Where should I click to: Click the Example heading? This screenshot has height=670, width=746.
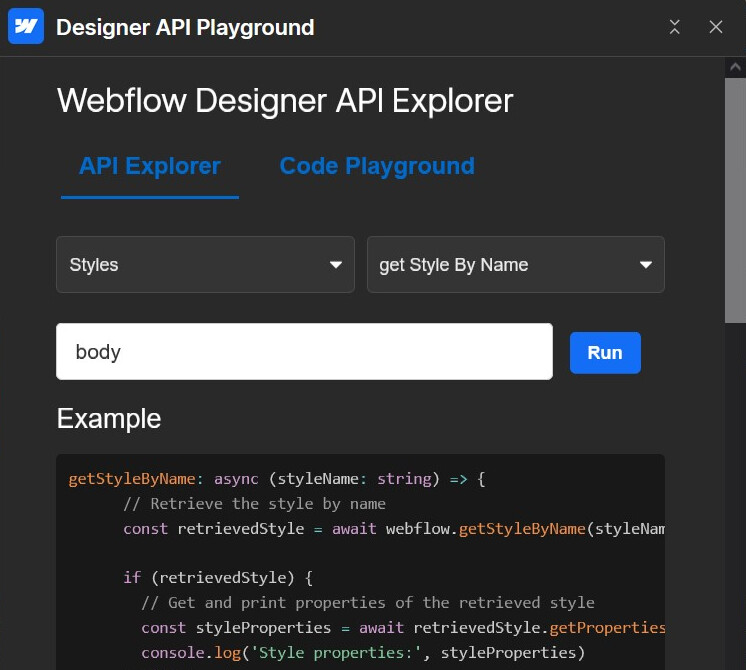click(x=109, y=419)
